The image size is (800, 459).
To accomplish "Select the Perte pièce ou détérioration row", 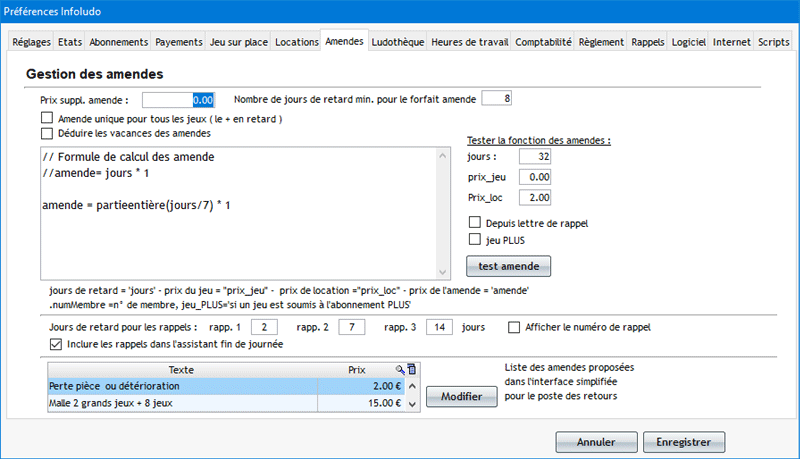I will point(180,386).
